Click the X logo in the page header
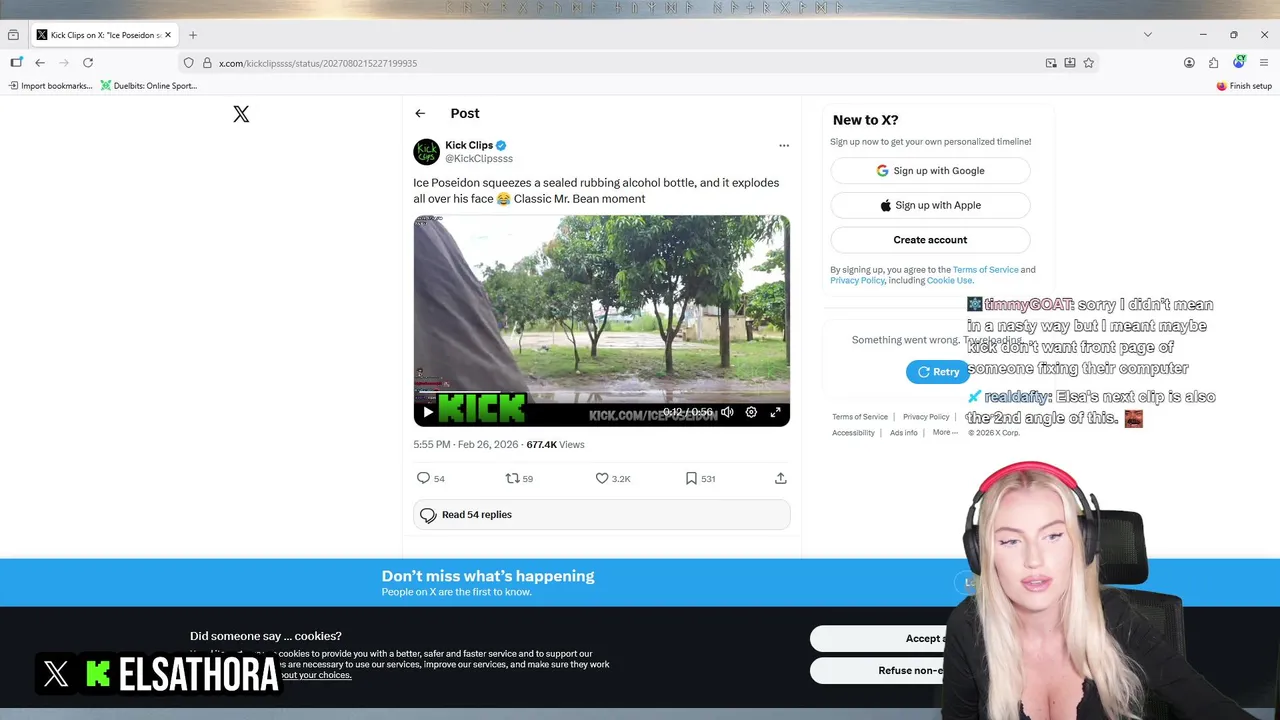The width and height of the screenshot is (1280, 720). click(x=241, y=114)
